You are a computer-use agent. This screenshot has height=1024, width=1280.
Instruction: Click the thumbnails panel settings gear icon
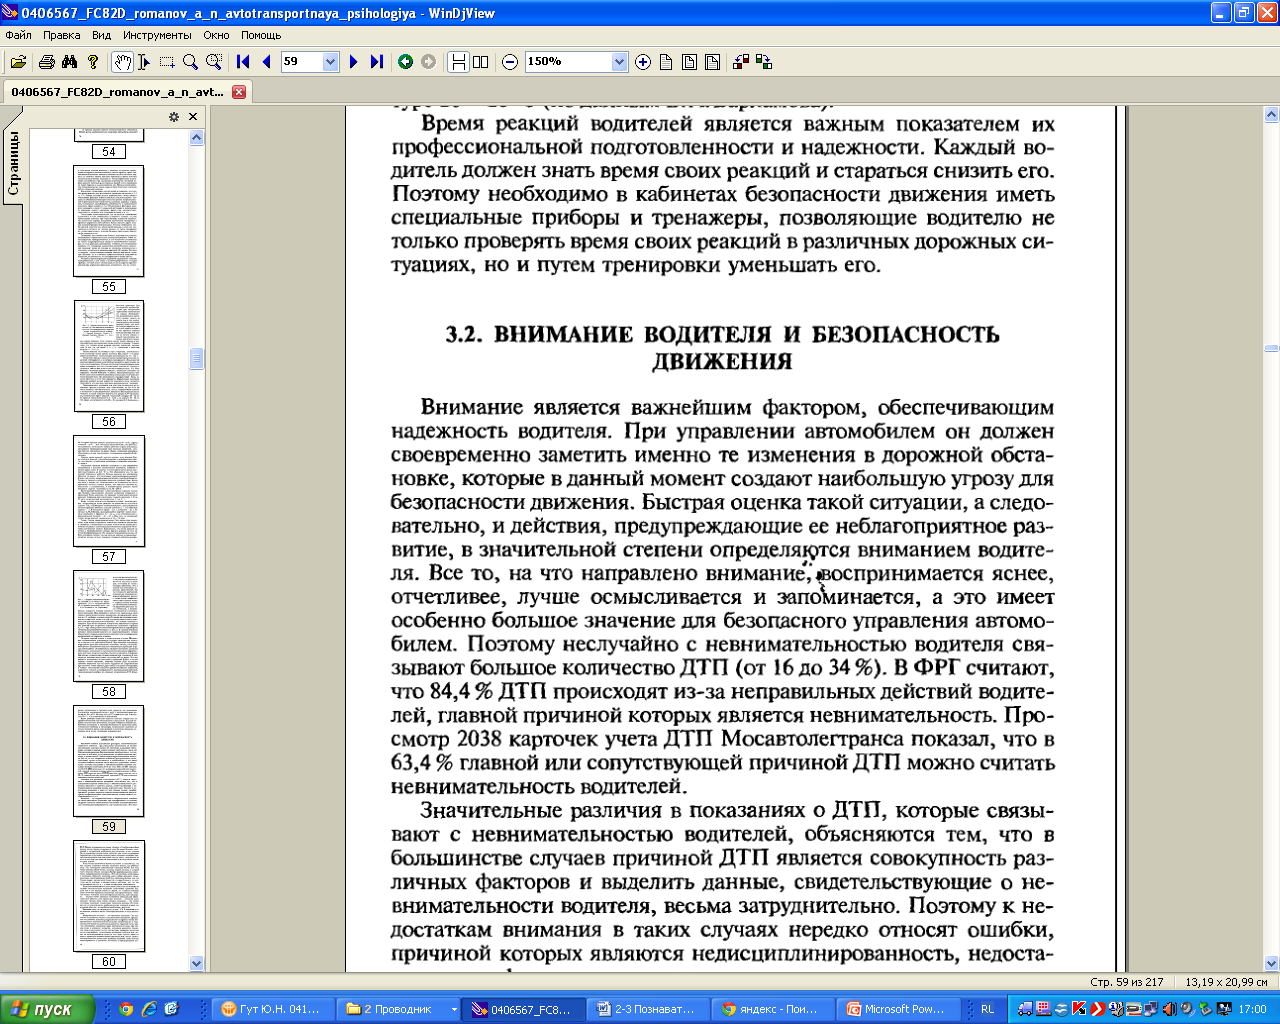[x=173, y=117]
